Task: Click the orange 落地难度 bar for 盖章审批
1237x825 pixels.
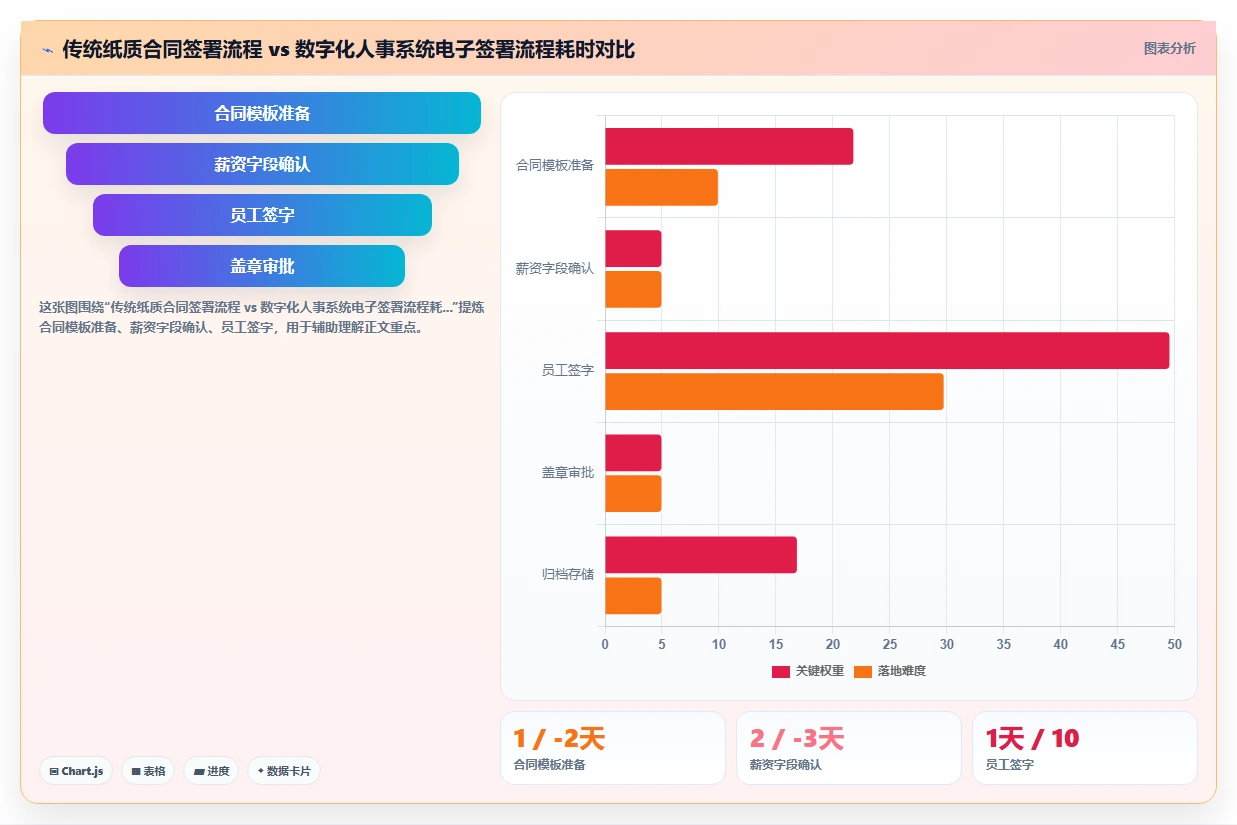Action: pos(633,493)
